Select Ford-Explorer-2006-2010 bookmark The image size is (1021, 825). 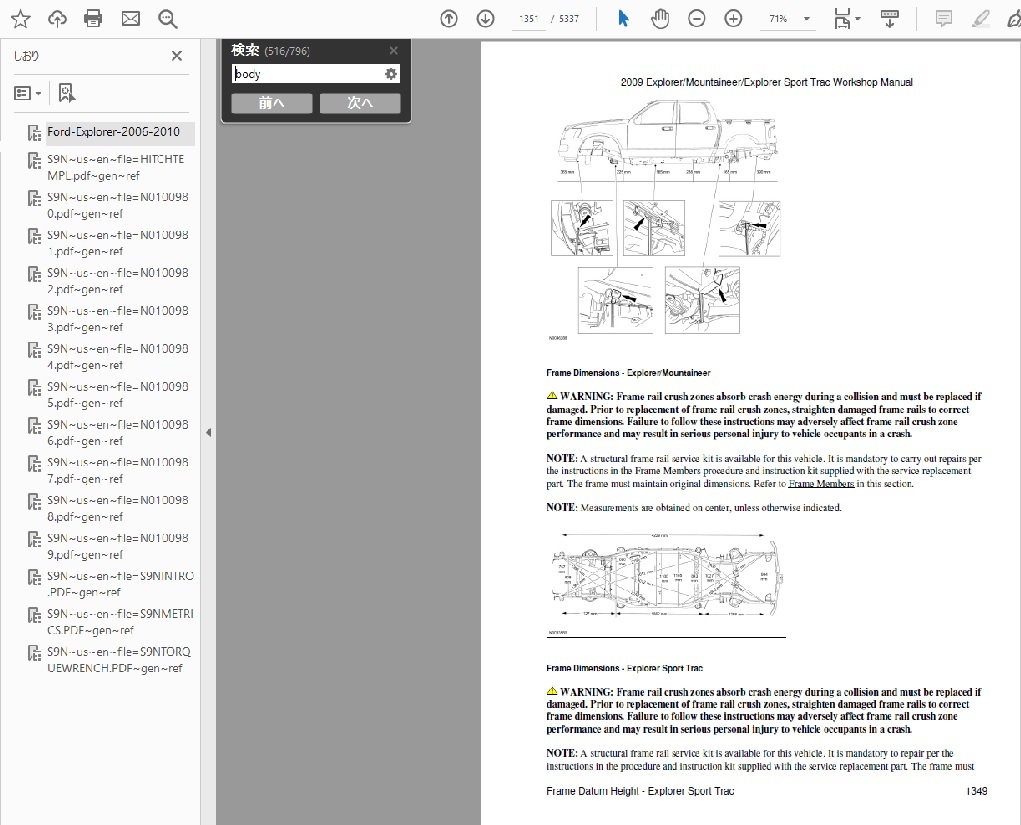[113, 132]
